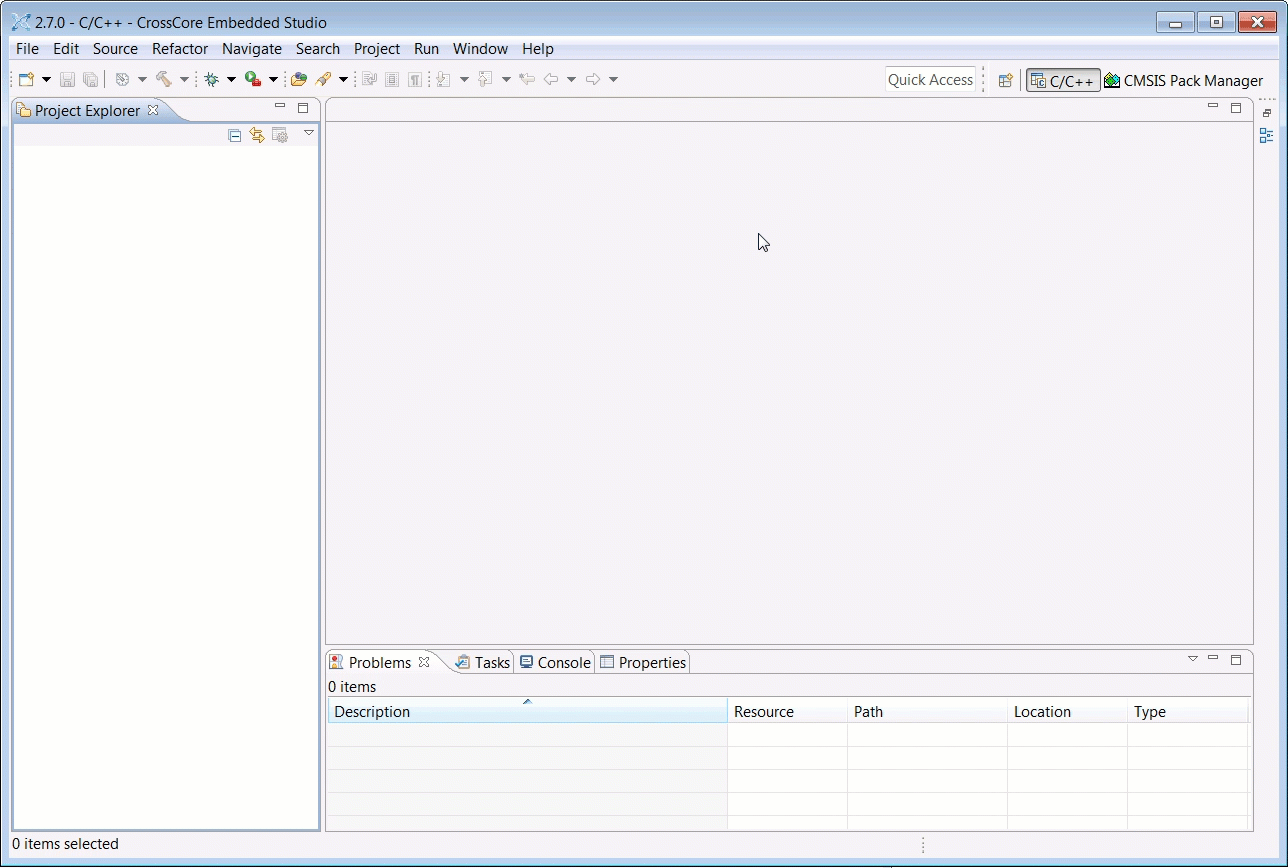Click Collapse All in Project Explorer
This screenshot has width=1288, height=868.
[235, 135]
